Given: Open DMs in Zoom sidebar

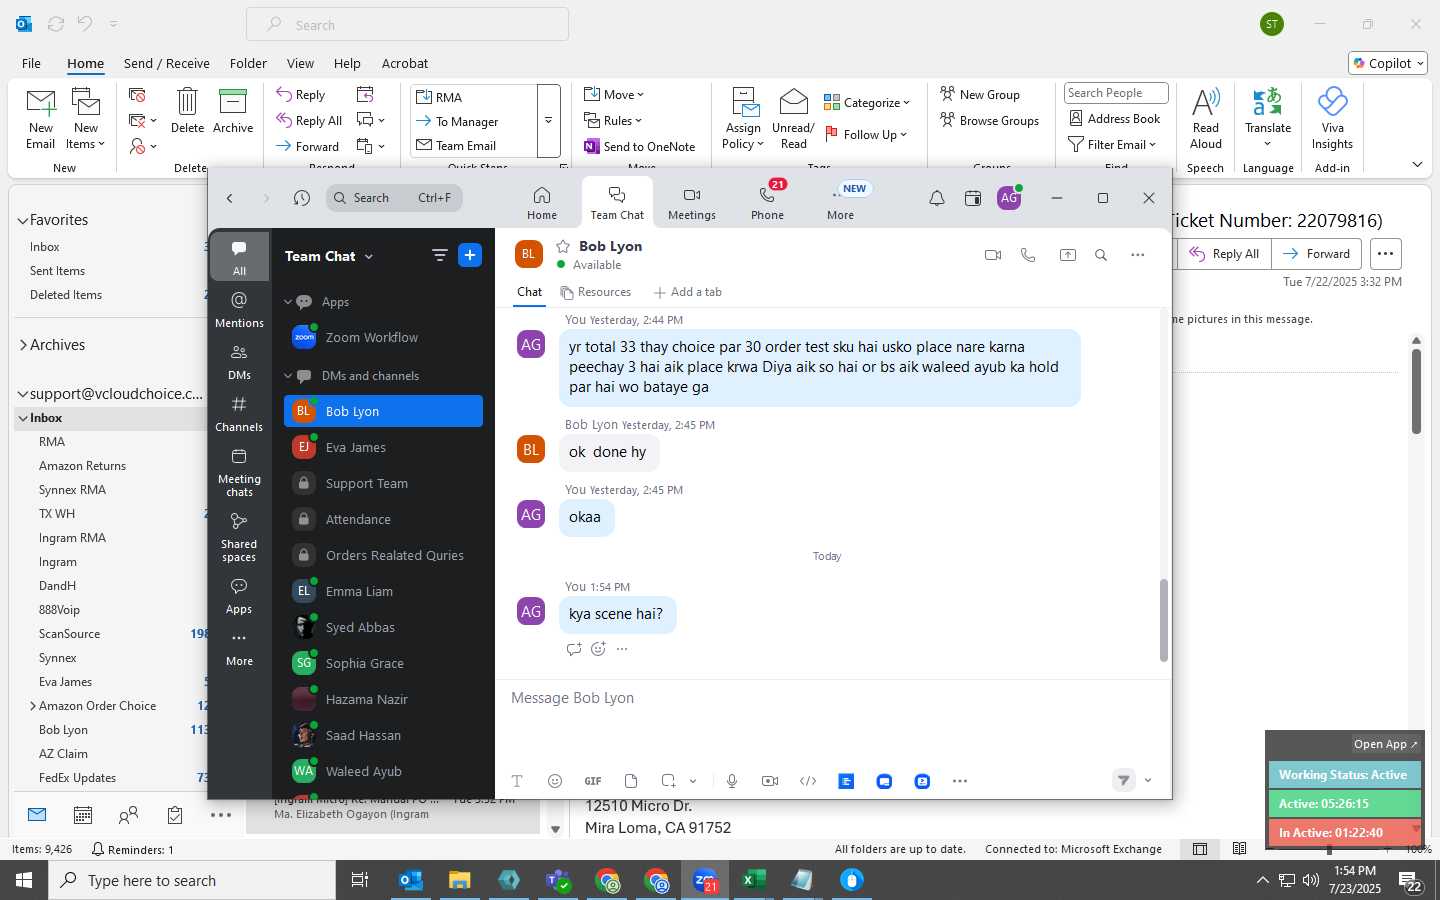Looking at the screenshot, I should point(239,361).
